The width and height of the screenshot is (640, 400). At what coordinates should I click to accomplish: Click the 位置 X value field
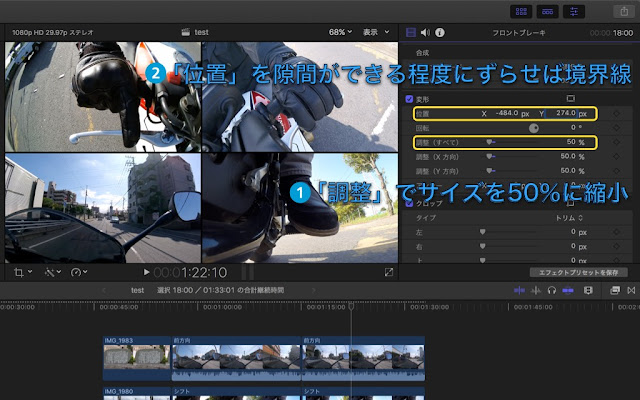click(x=506, y=113)
